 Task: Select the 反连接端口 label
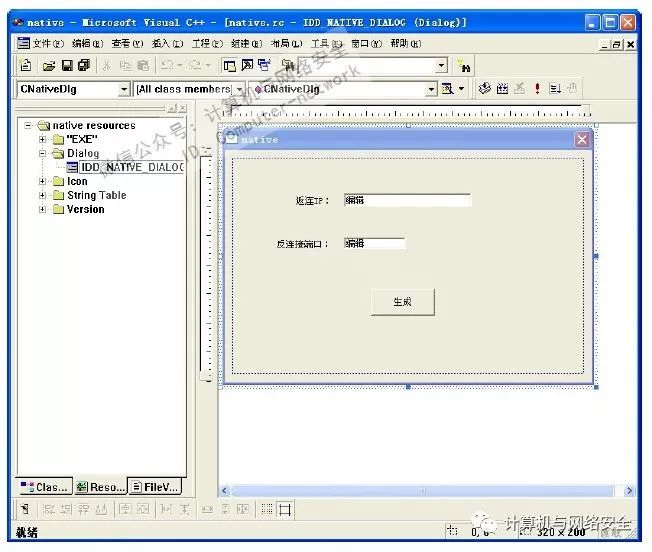302,244
